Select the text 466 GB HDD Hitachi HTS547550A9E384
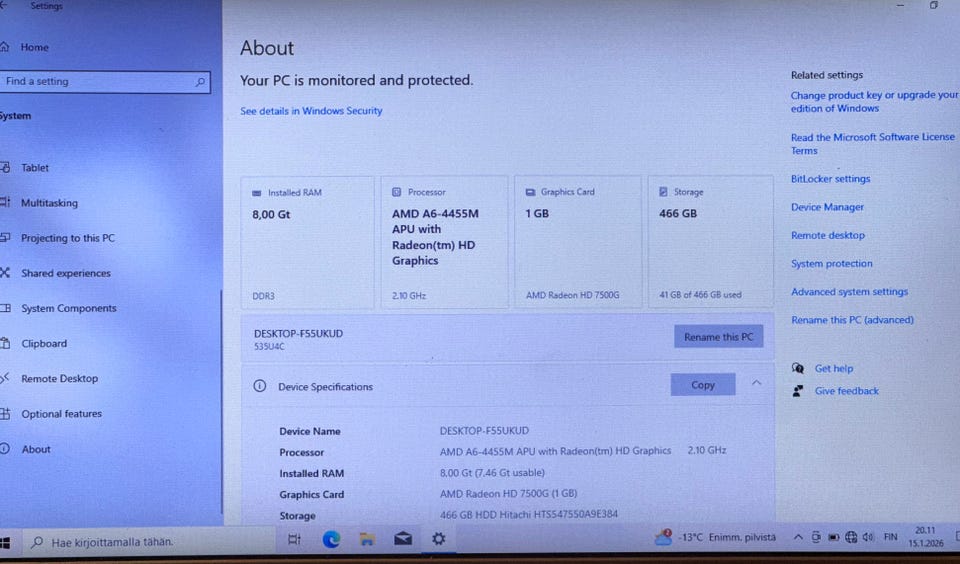 pos(528,514)
